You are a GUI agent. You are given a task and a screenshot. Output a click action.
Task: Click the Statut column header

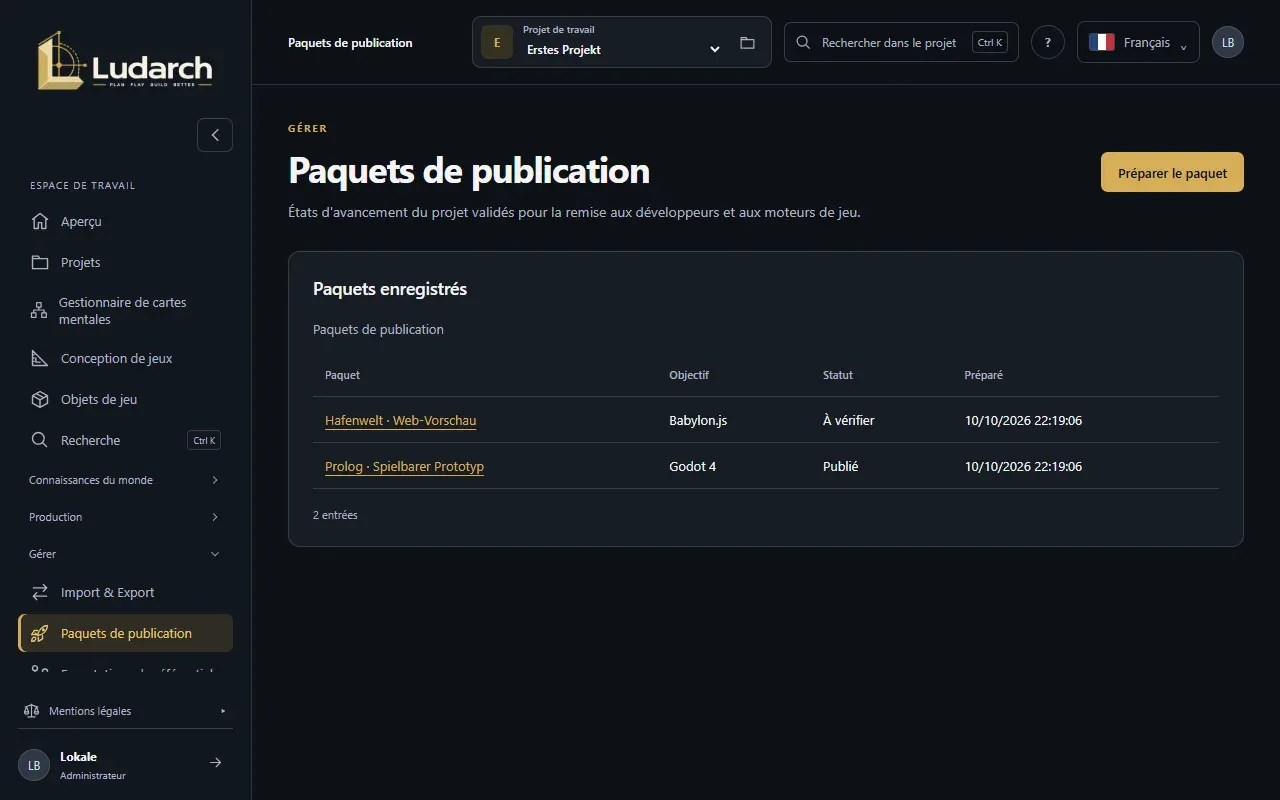pos(838,375)
